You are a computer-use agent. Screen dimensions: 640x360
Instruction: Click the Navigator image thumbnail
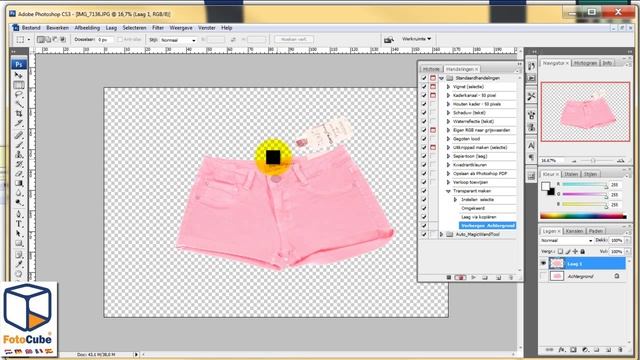point(585,112)
